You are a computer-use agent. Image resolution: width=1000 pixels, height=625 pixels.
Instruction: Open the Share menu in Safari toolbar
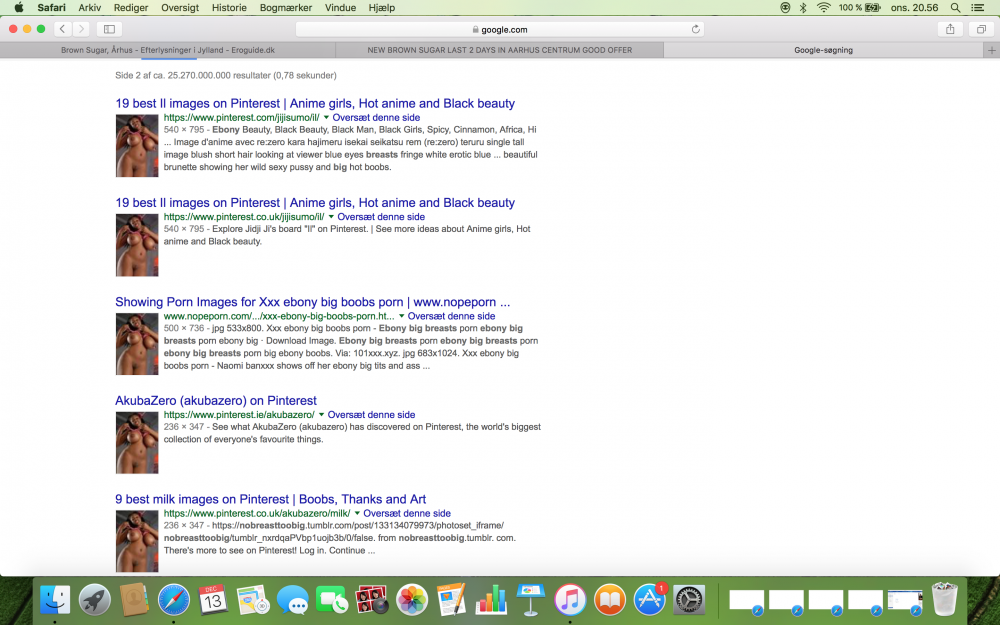point(950,29)
